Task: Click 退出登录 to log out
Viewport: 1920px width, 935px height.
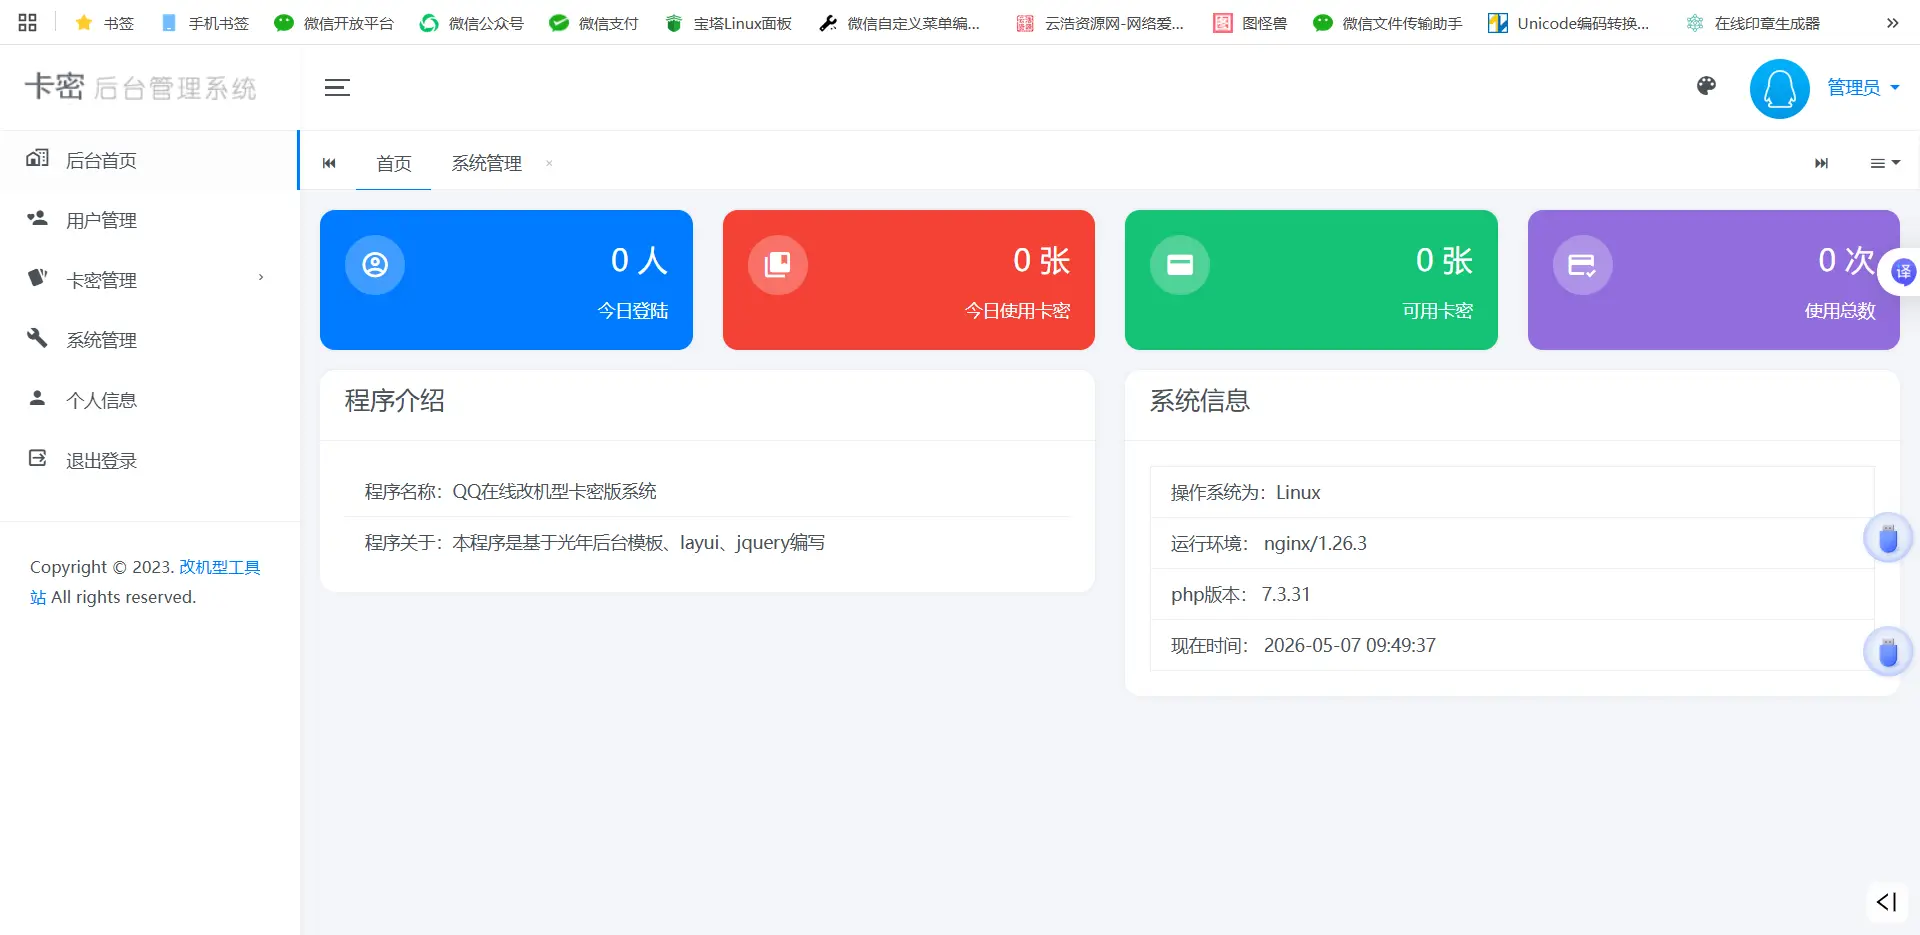Action: [149, 460]
